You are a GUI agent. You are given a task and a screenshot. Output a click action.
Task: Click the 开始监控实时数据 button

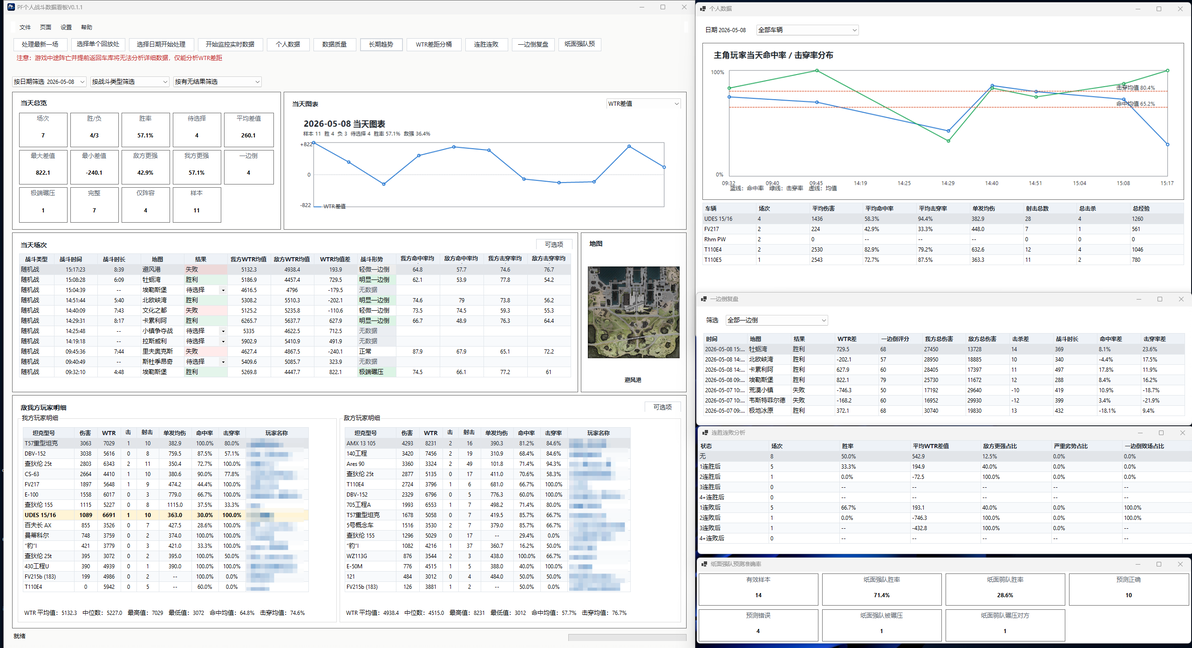(230, 44)
